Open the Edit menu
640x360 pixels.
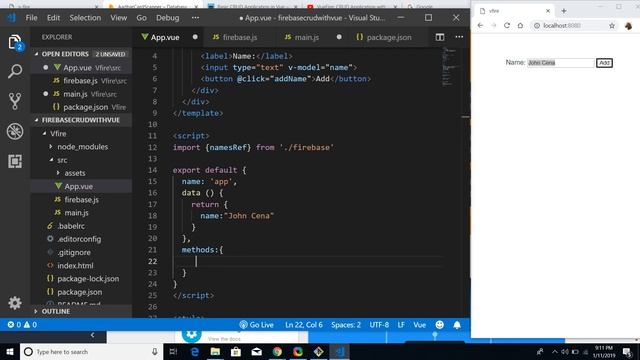[x=53, y=18]
